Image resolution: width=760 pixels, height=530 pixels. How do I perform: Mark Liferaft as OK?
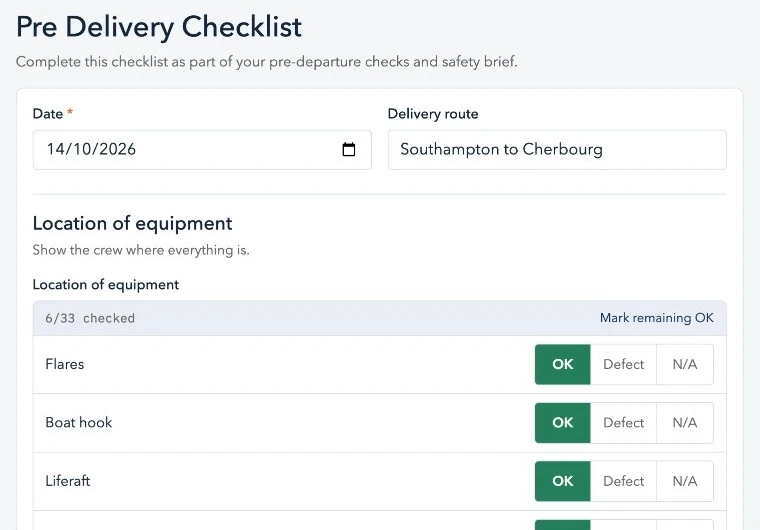[x=563, y=481]
